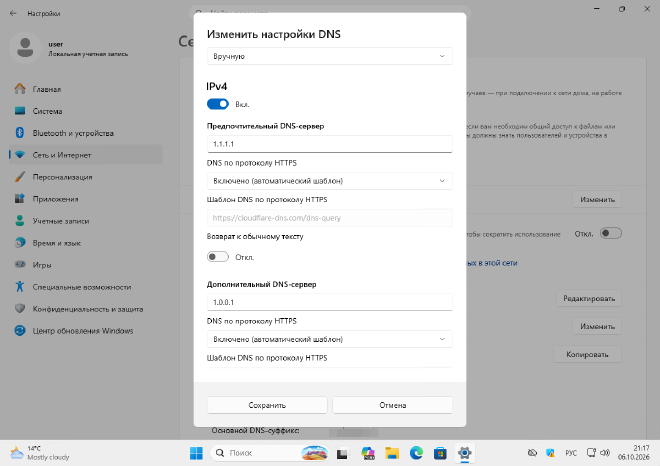Image resolution: width=660 pixels, height=466 pixels.
Task: Open the clock showing 21:17
Action: (x=633, y=453)
